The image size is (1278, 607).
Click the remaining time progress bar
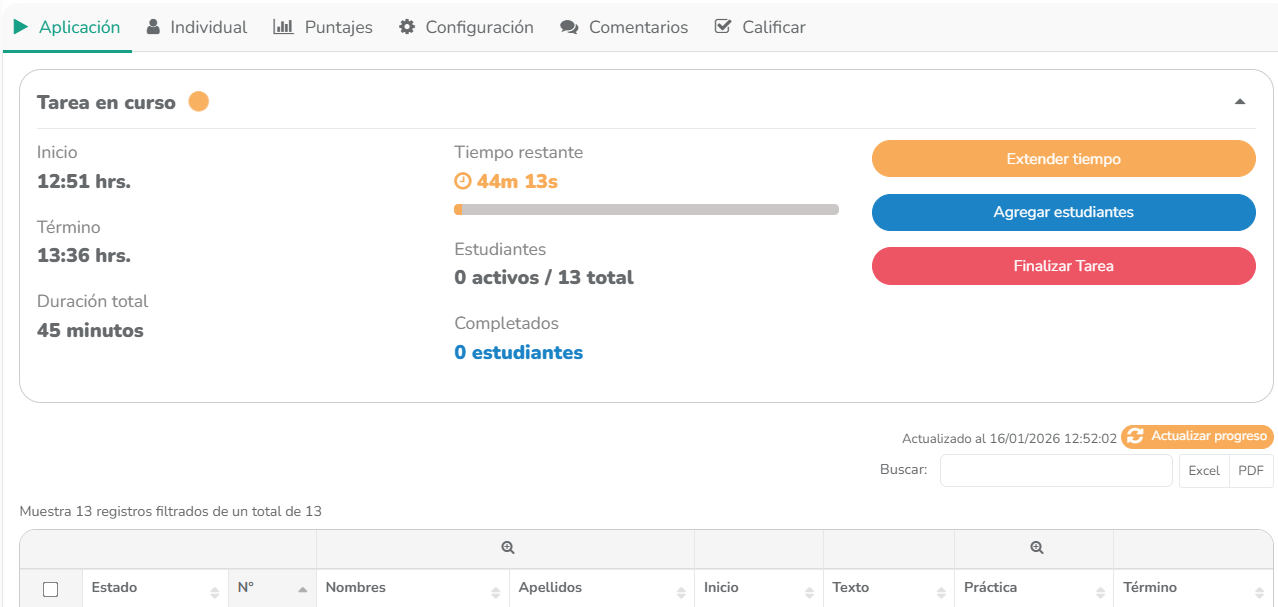click(x=646, y=210)
